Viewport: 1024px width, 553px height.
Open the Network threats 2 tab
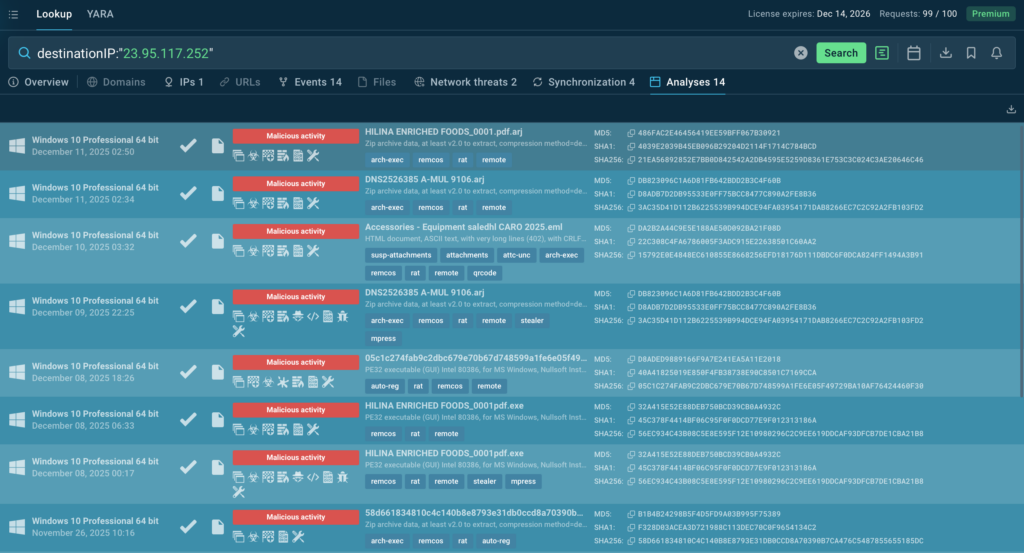pos(465,82)
